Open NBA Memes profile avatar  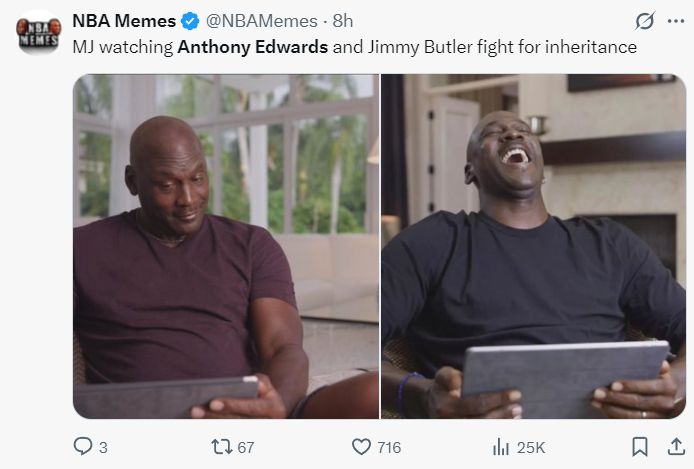point(39,32)
